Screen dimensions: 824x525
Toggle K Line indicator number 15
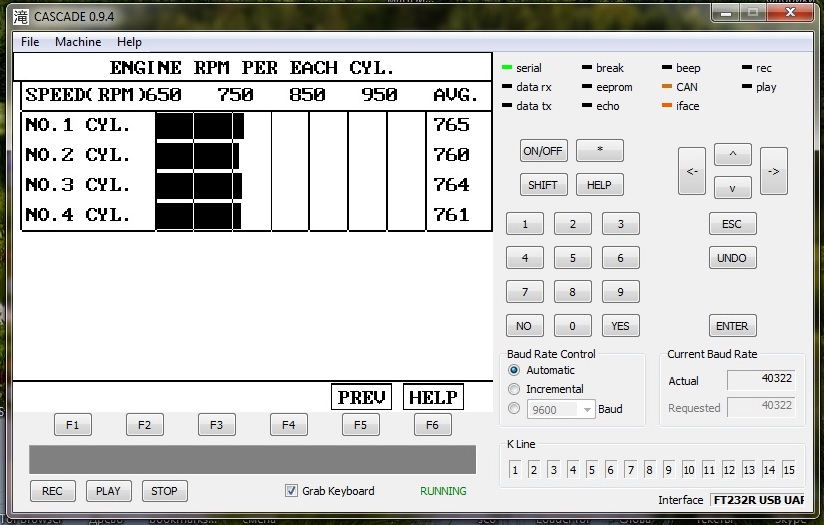point(789,469)
